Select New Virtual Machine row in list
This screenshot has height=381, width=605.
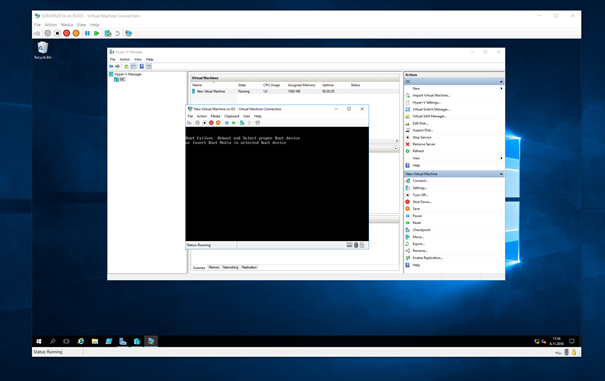295,91
